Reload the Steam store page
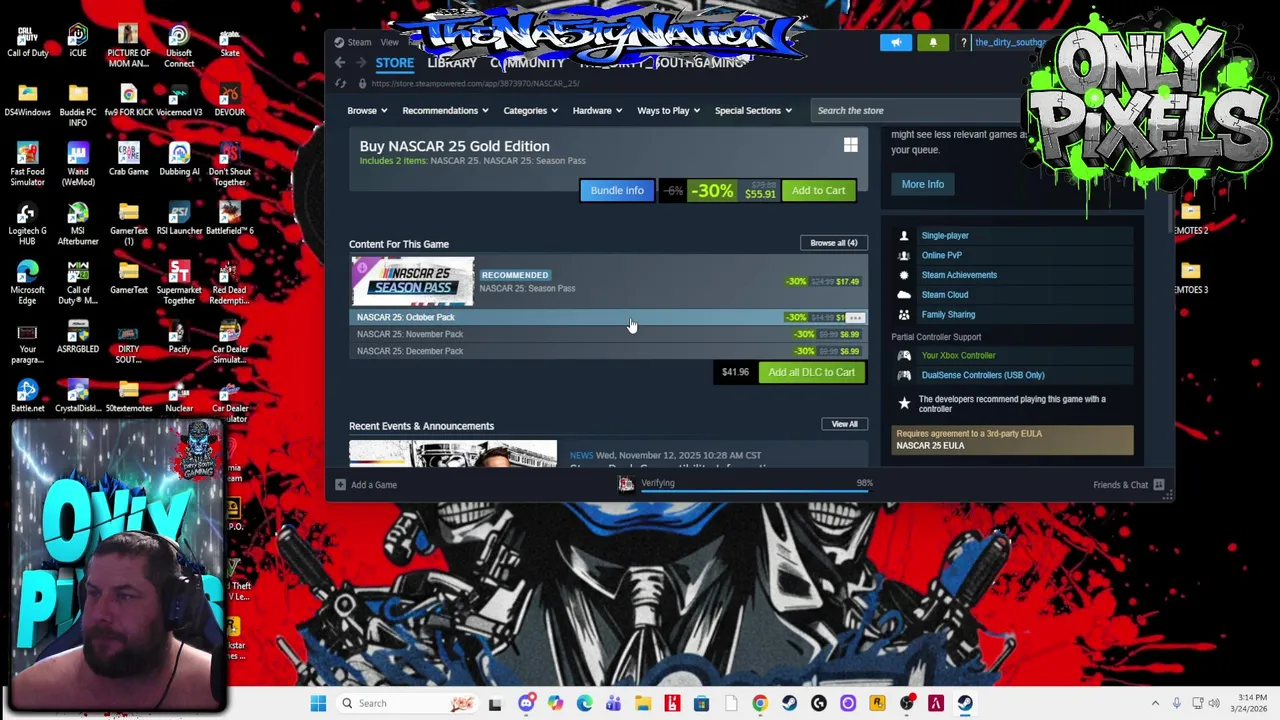This screenshot has height=720, width=1280. (340, 83)
